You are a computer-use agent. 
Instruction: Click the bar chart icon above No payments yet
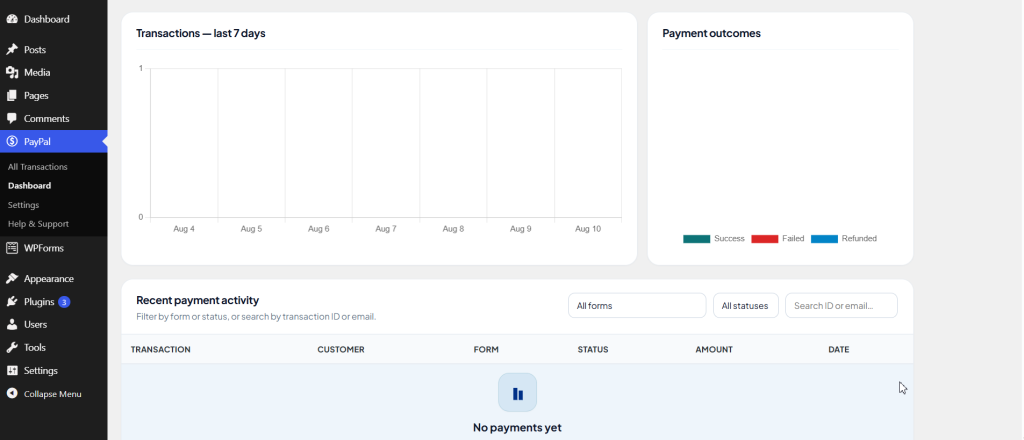(x=517, y=393)
